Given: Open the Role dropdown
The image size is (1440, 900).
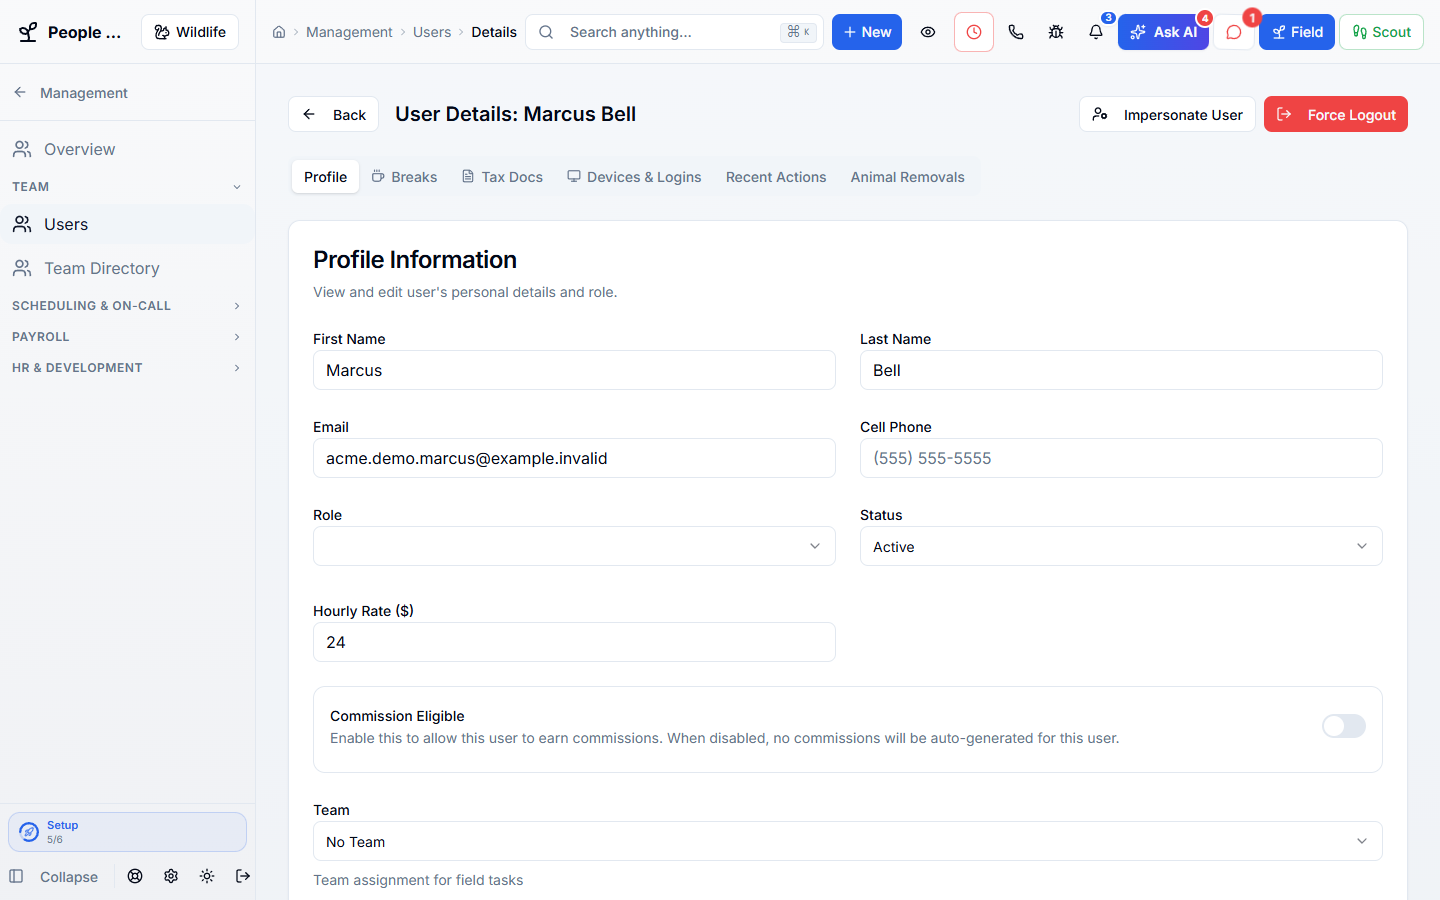Looking at the screenshot, I should click(574, 546).
